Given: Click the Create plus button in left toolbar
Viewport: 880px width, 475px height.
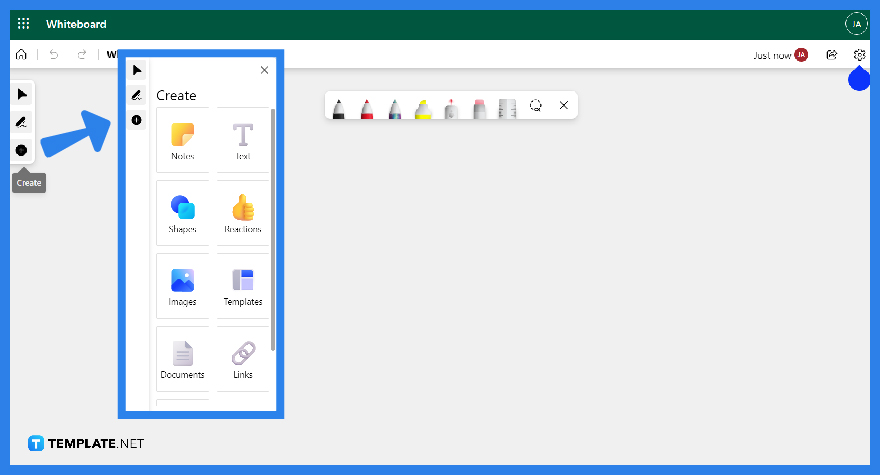Looking at the screenshot, I should (21, 150).
